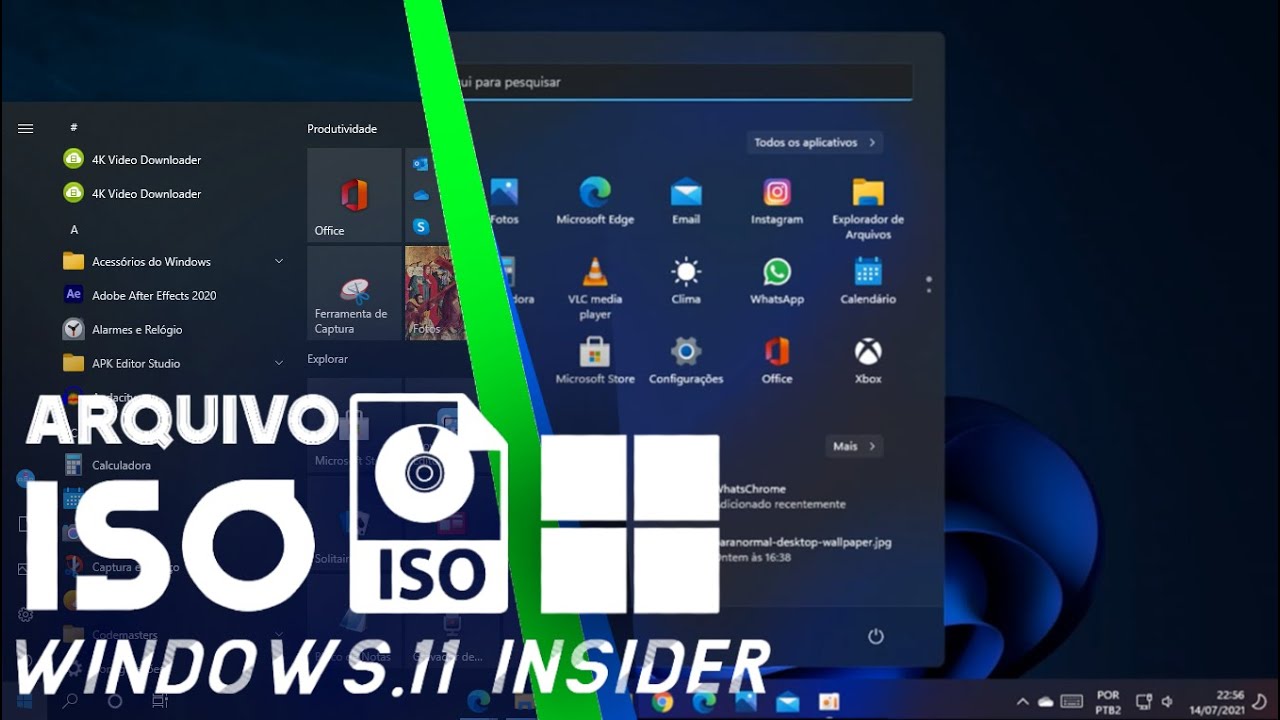Click the '#' letter header
Image resolution: width=1280 pixels, height=720 pixels.
click(x=74, y=128)
